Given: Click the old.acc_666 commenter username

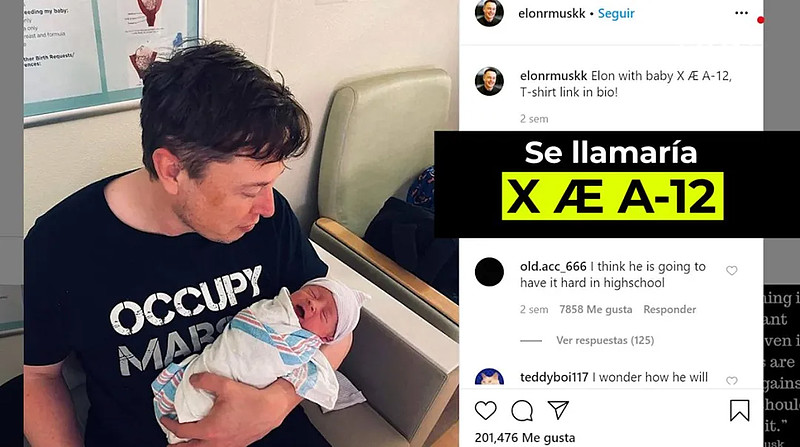Looking at the screenshot, I should [x=553, y=266].
